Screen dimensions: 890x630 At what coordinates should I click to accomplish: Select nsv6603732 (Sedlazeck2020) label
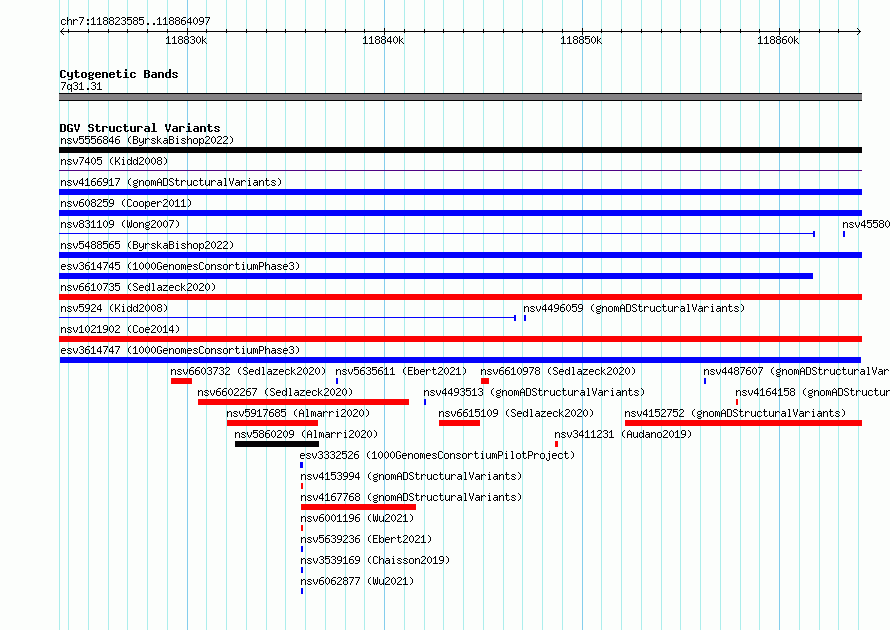click(248, 371)
